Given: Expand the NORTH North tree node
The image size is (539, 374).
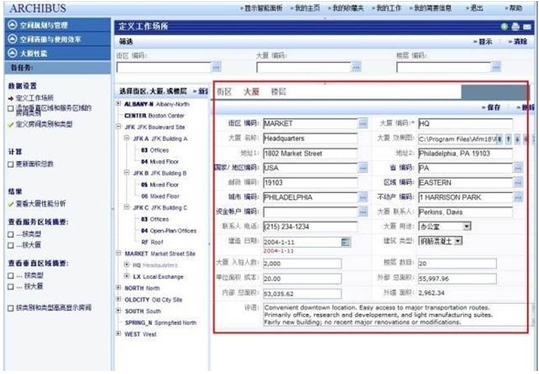Looking at the screenshot, I should coord(118,288).
